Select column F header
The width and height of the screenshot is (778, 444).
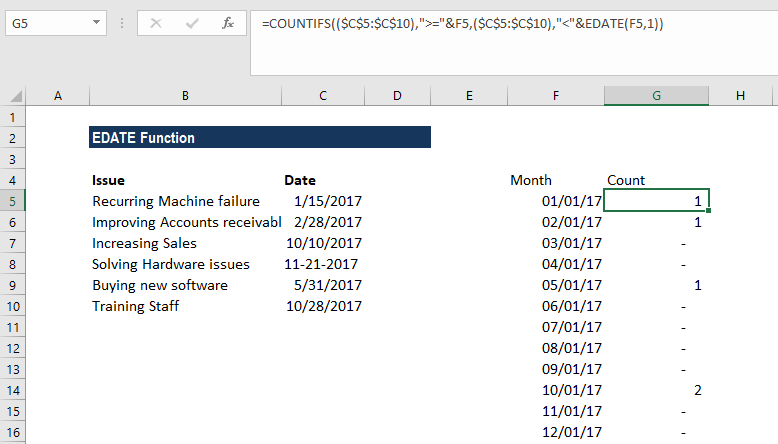[555, 95]
